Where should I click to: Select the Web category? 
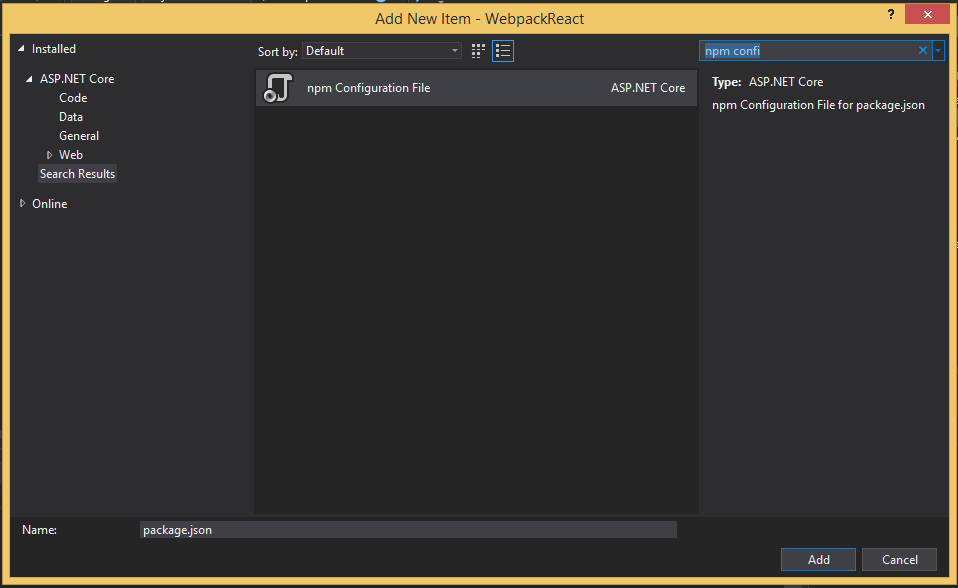71,155
